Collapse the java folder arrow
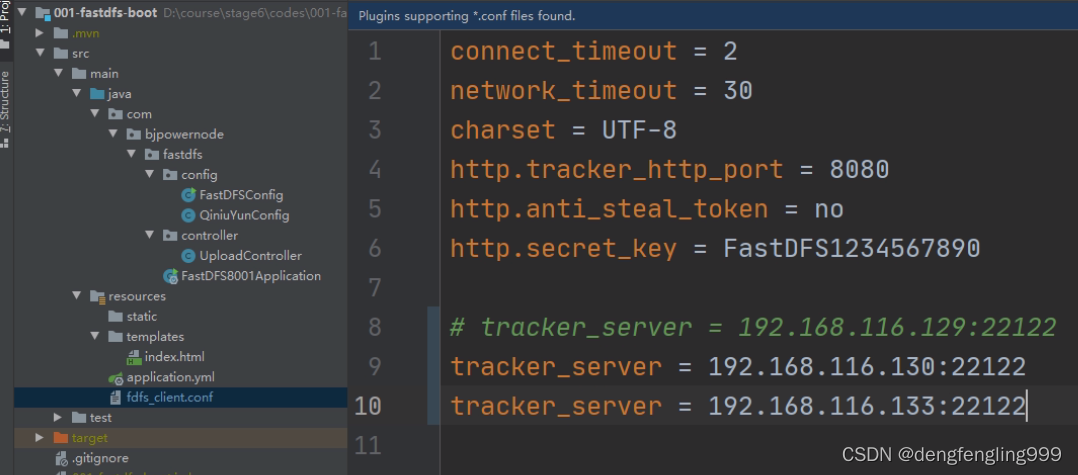The height and width of the screenshot is (475, 1078). pyautogui.click(x=76, y=93)
